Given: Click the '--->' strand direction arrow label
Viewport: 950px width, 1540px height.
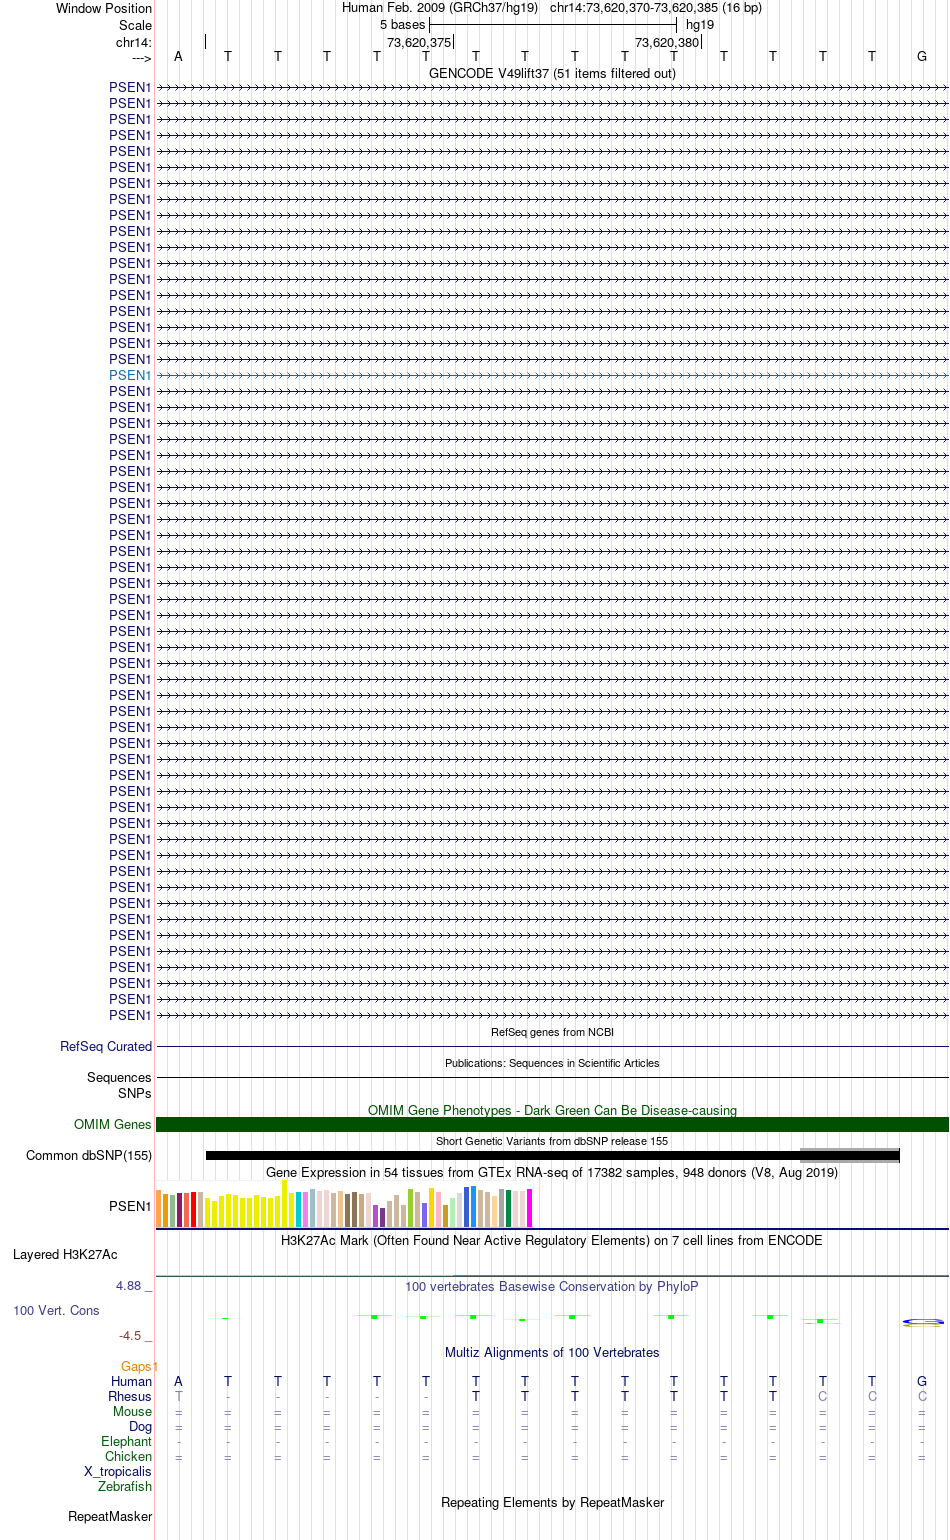Looking at the screenshot, I should pyautogui.click(x=141, y=58).
